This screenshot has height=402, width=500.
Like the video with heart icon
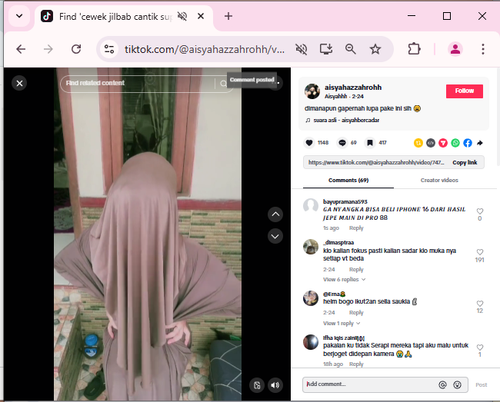tap(309, 143)
